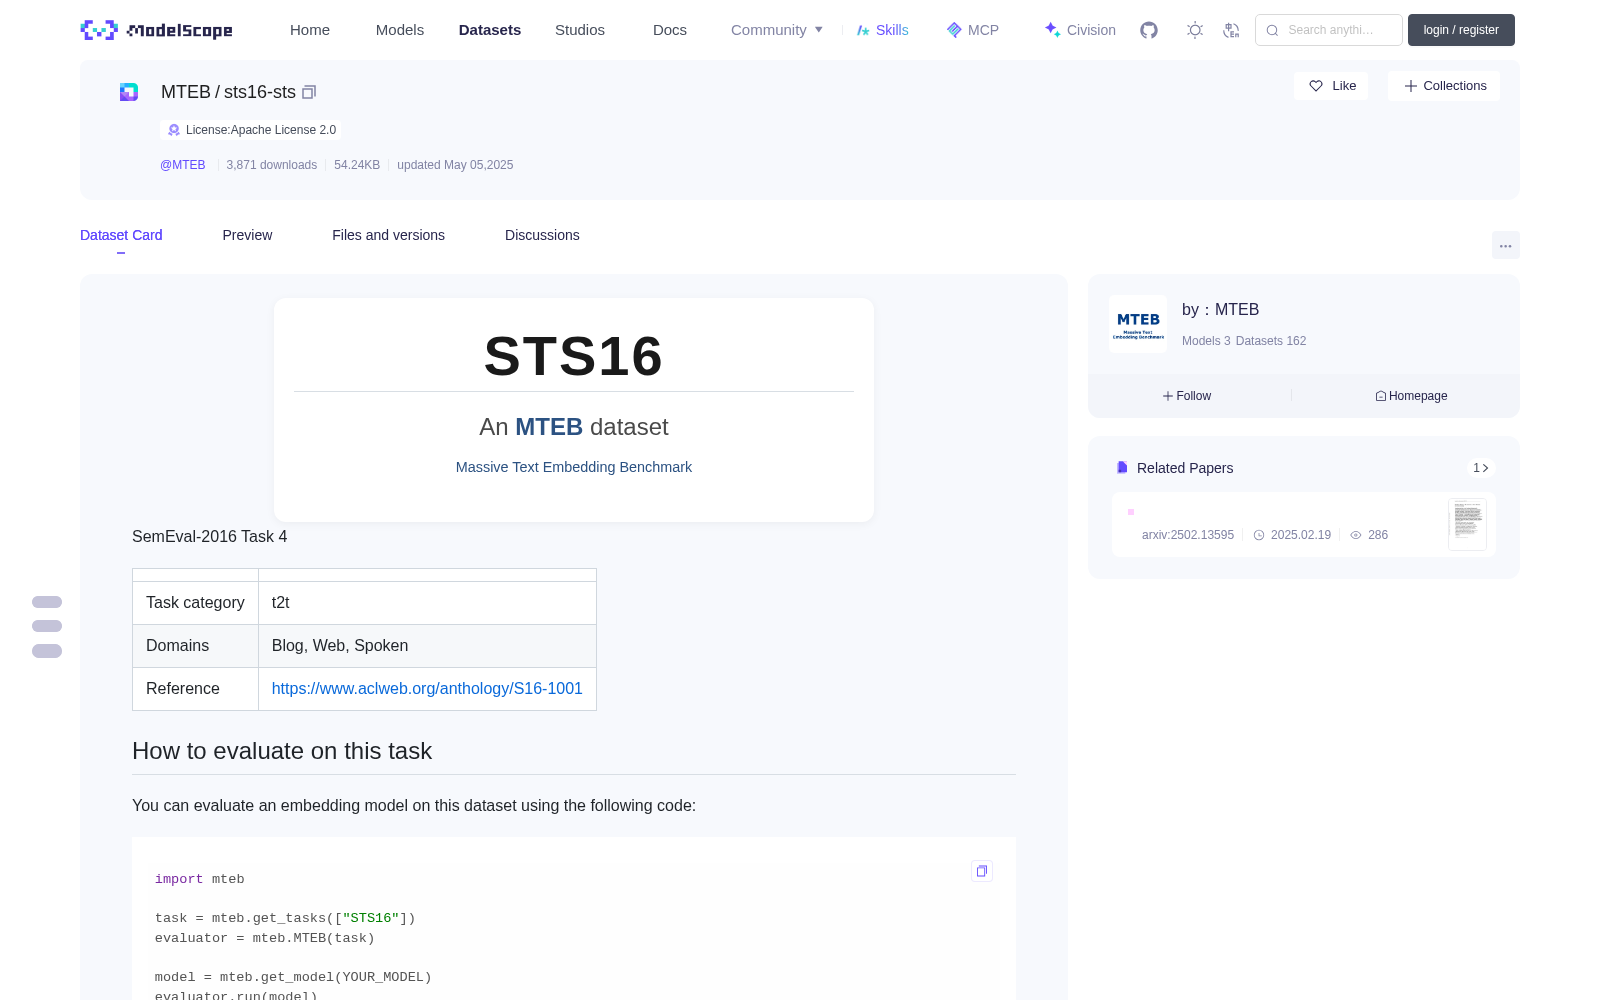Add dataset to Collections
Image resolution: width=1600 pixels, height=1000 pixels.
(x=1444, y=86)
